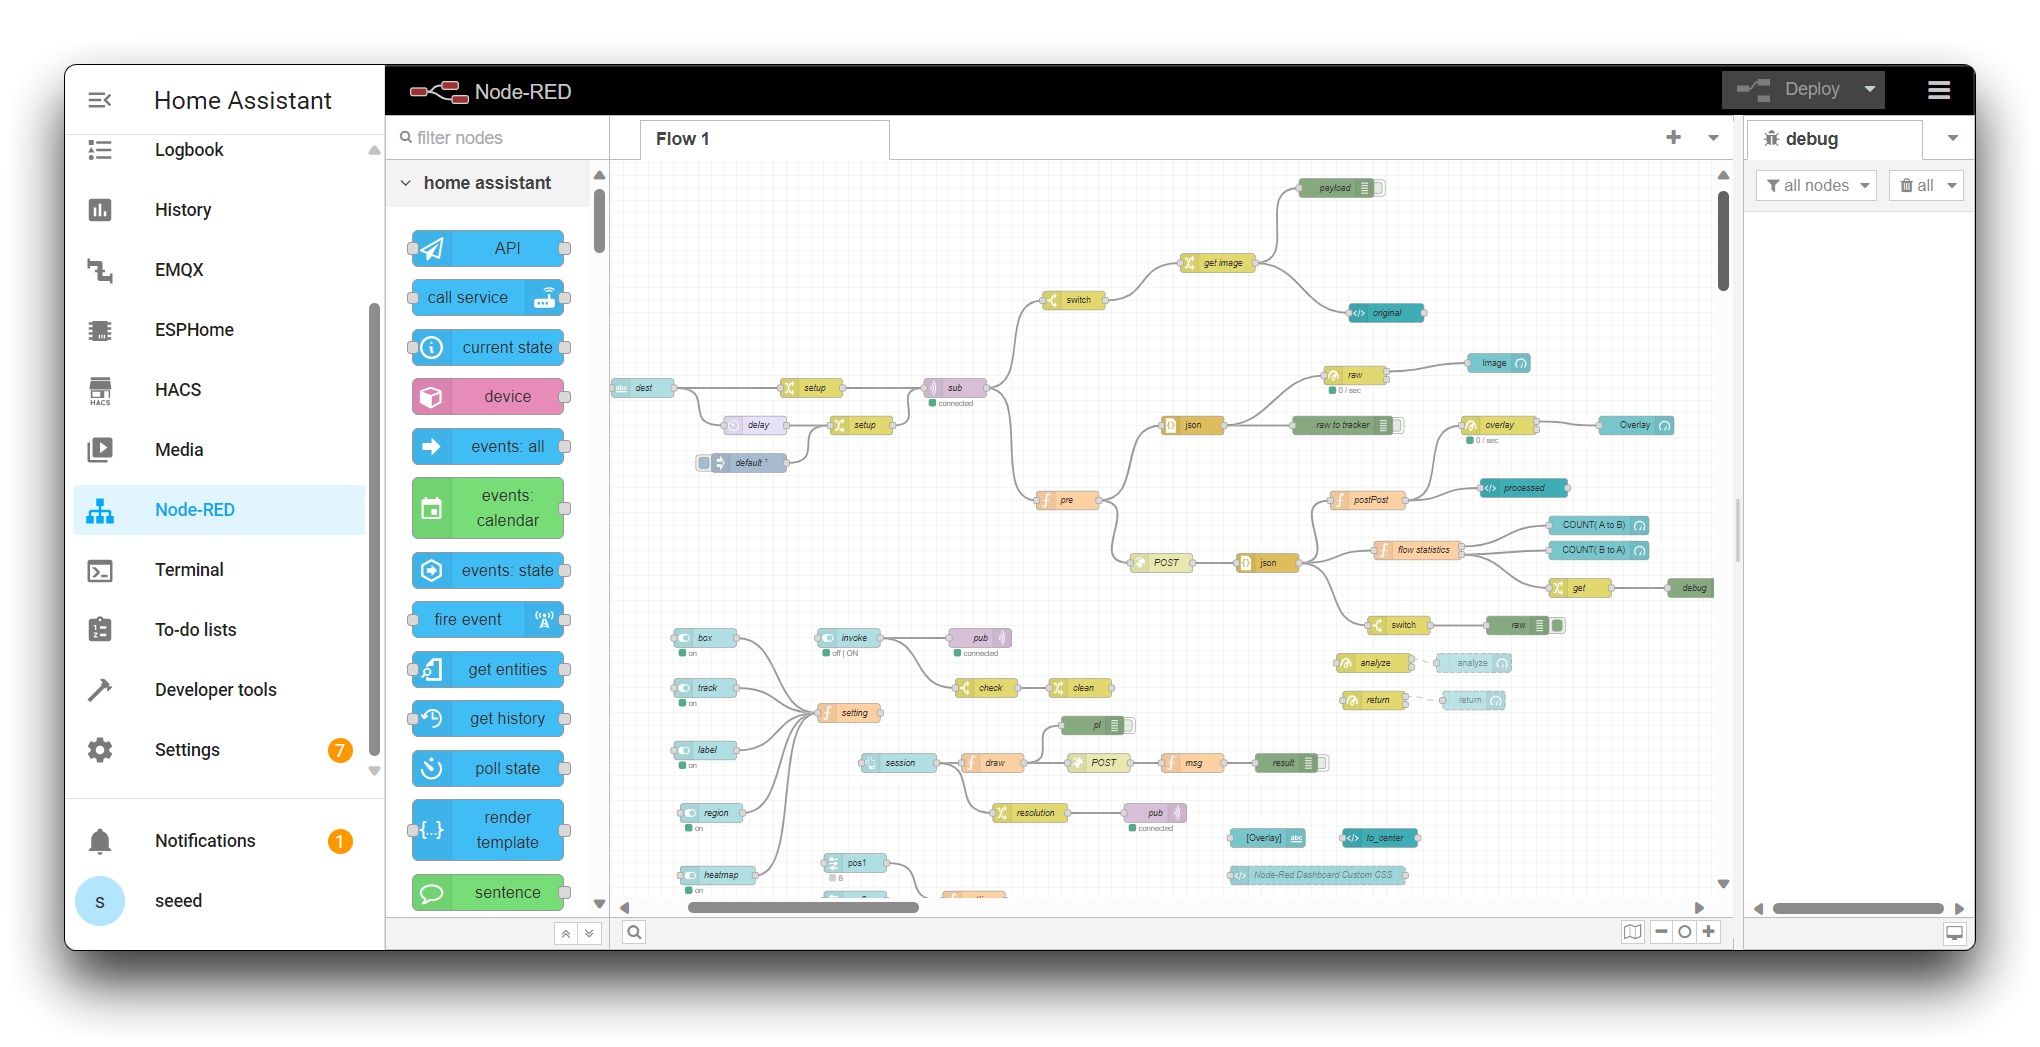Select the current state palette node
The width and height of the screenshot is (2040, 1047).
click(488, 347)
